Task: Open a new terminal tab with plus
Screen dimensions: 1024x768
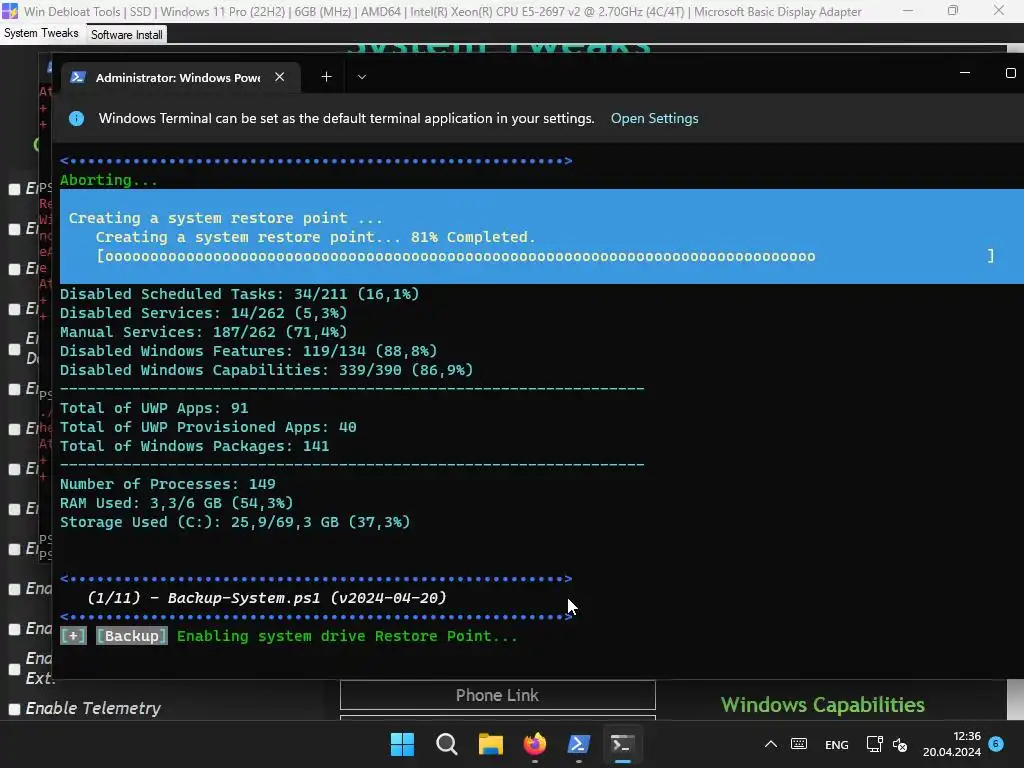Action: [x=327, y=77]
